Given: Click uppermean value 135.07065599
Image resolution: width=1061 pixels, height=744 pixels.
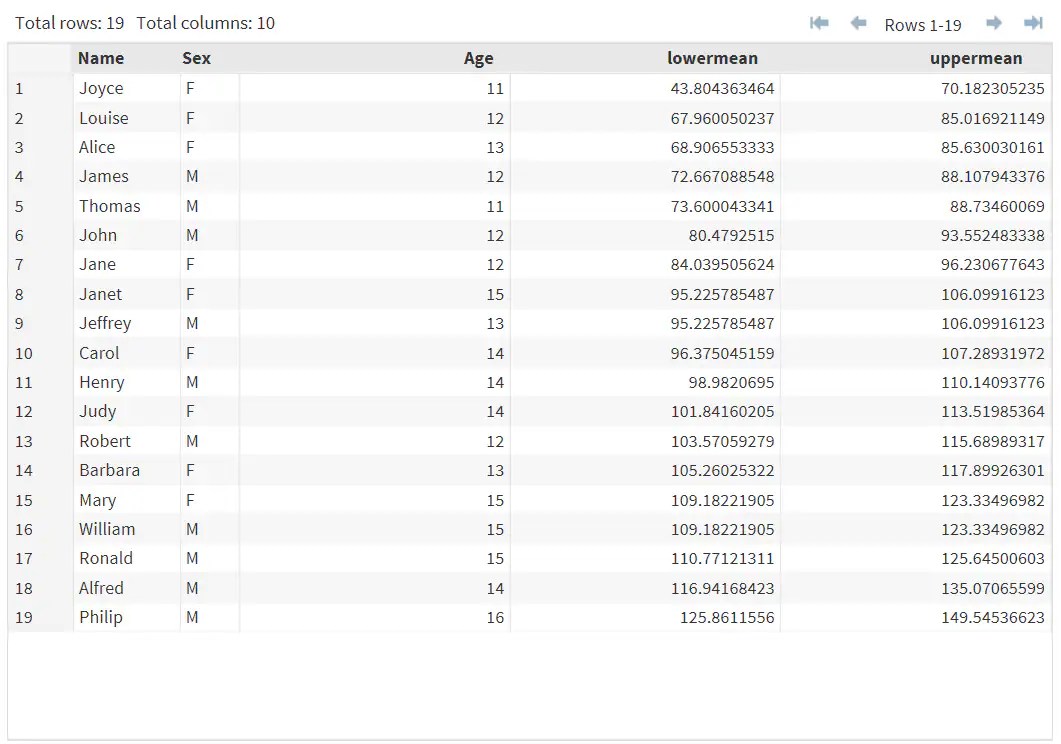Looking at the screenshot, I should click(993, 588).
